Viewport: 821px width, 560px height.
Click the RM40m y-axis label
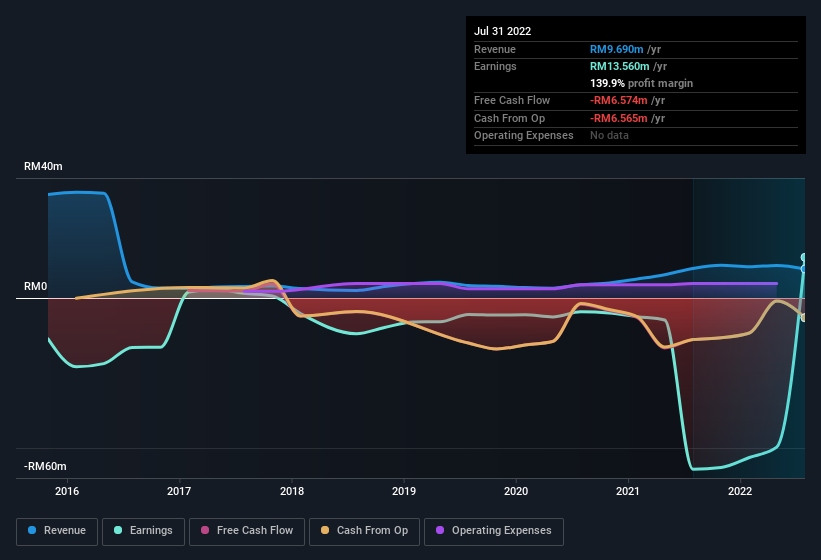(x=43, y=167)
